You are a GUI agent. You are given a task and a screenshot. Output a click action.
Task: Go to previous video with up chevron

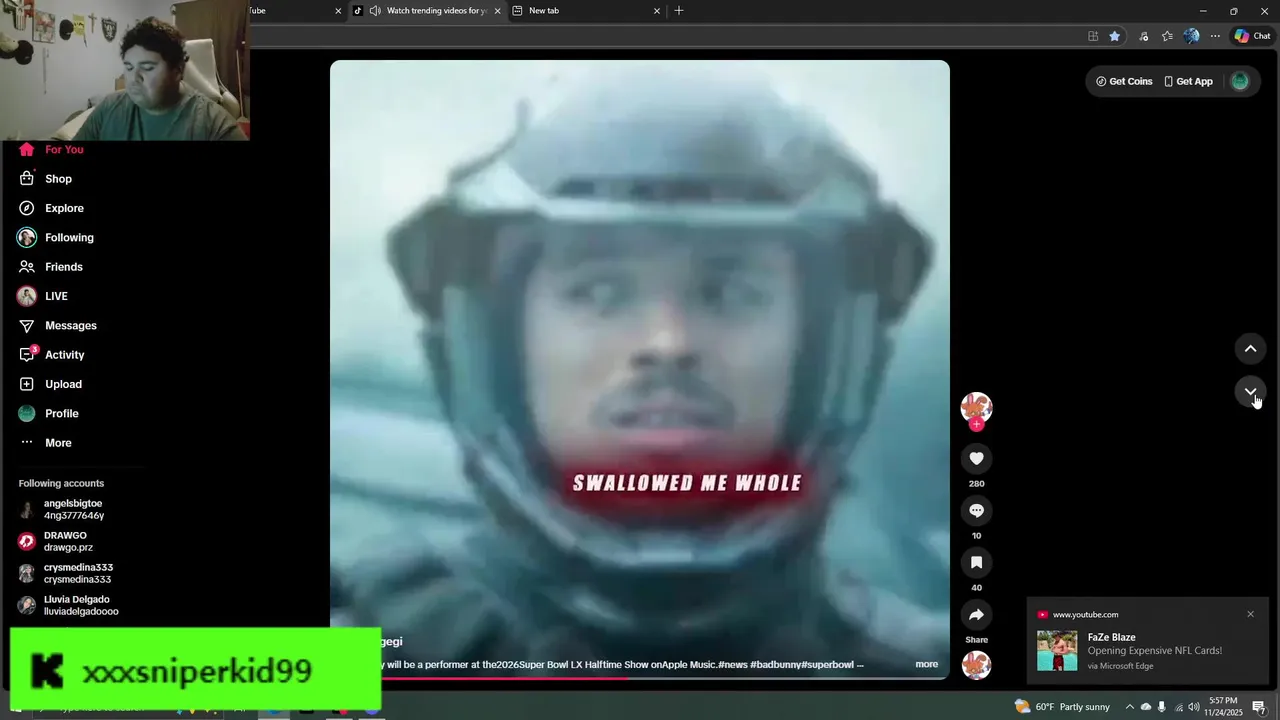click(1250, 349)
